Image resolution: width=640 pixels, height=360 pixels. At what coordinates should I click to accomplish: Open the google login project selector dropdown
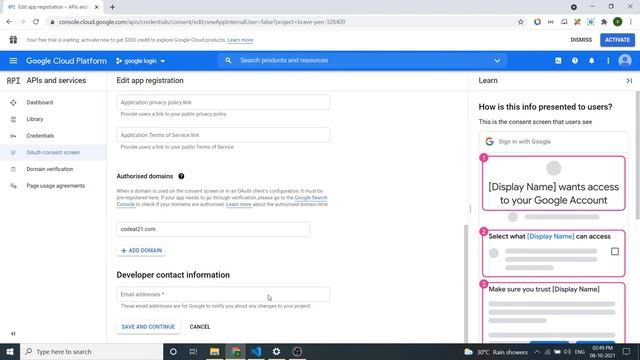(x=140, y=61)
